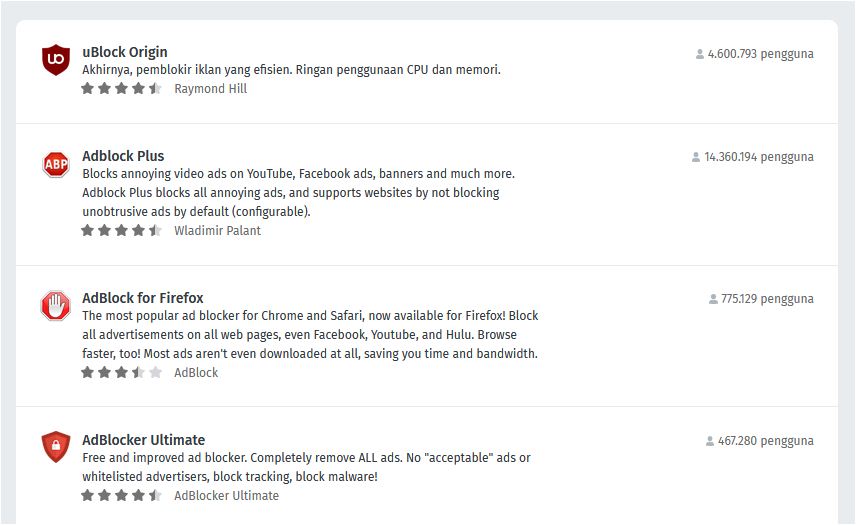Click author name Wladimir Palant
This screenshot has height=525, width=856.
[217, 231]
